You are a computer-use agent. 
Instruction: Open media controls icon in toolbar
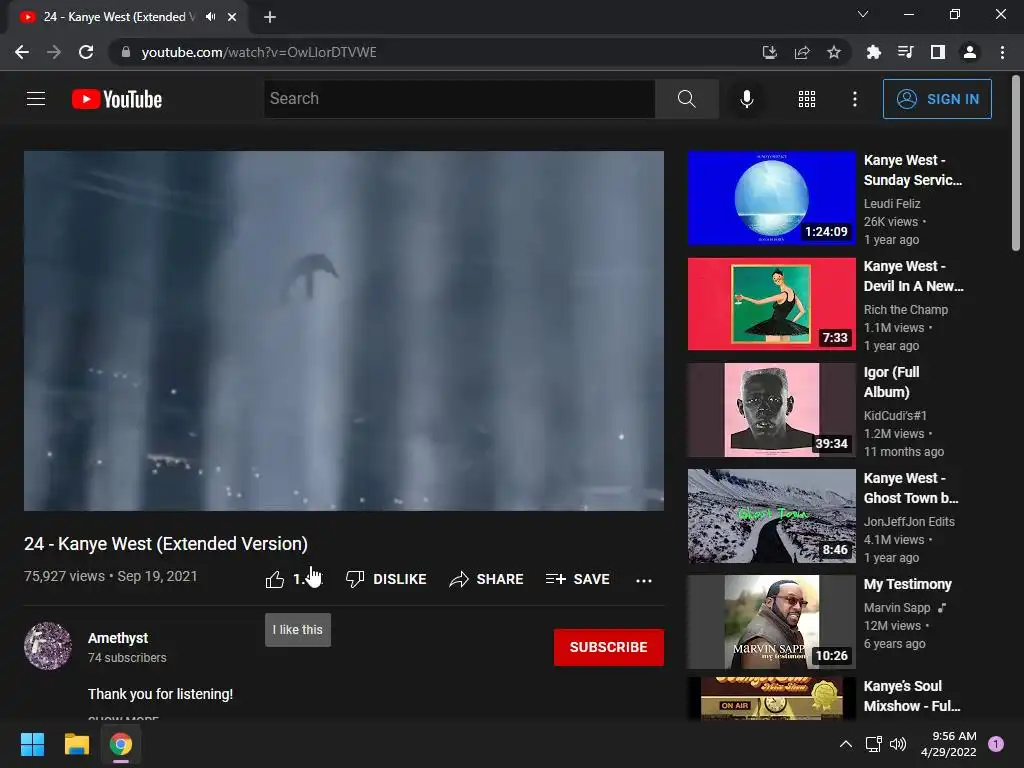click(x=905, y=52)
